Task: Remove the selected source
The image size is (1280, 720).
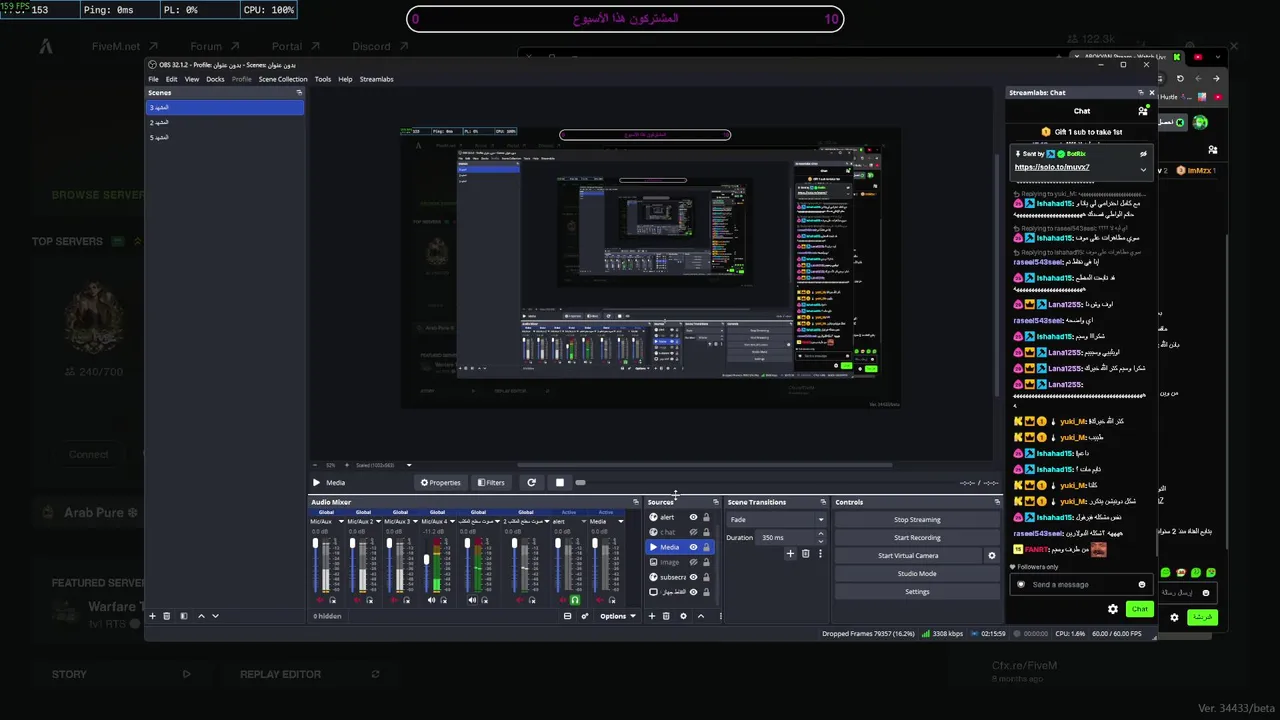Action: click(x=666, y=616)
